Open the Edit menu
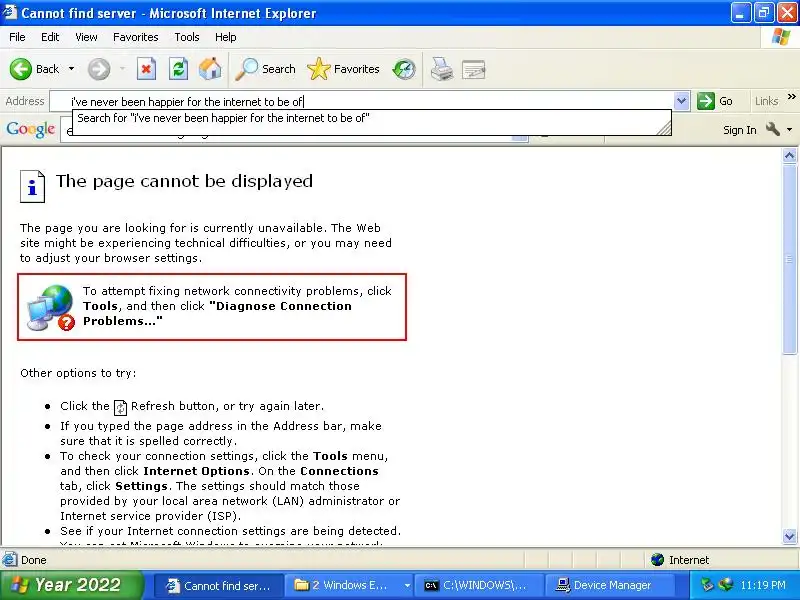This screenshot has height=600, width=800. [50, 37]
